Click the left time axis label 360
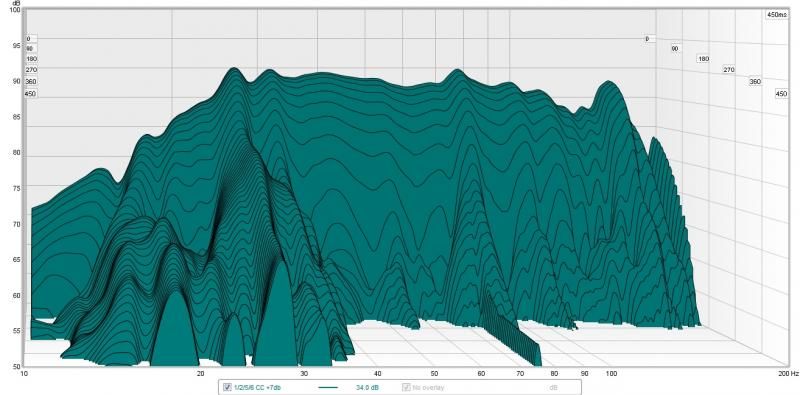Viewport: 800px width, 395px height. (32, 82)
